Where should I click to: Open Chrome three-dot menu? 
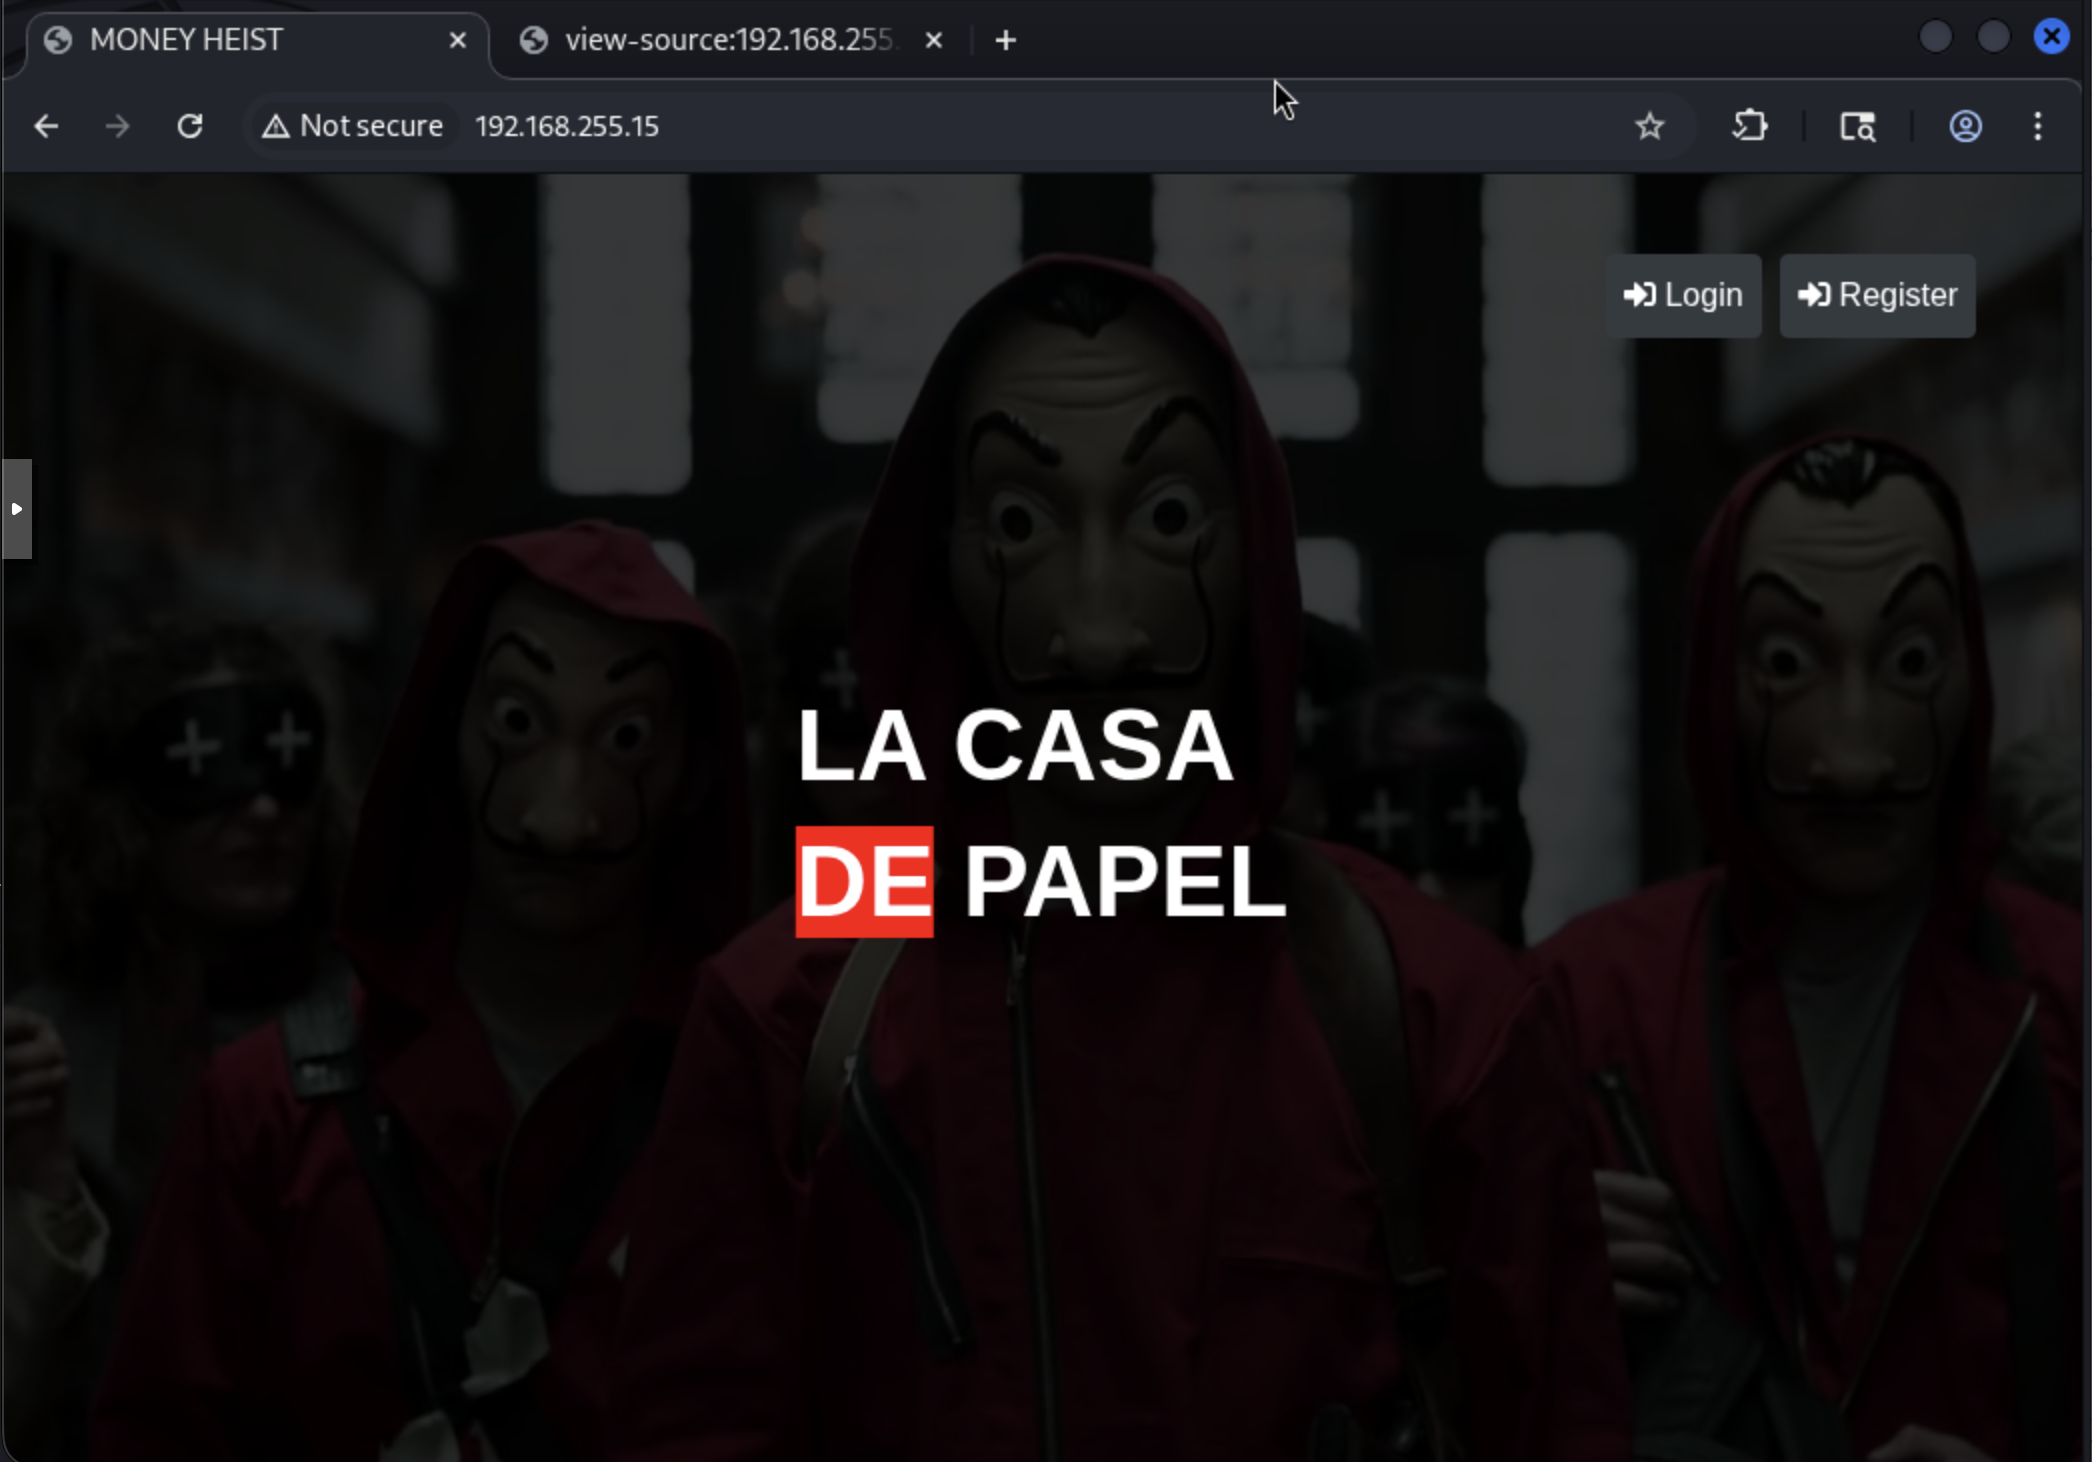tap(2037, 126)
